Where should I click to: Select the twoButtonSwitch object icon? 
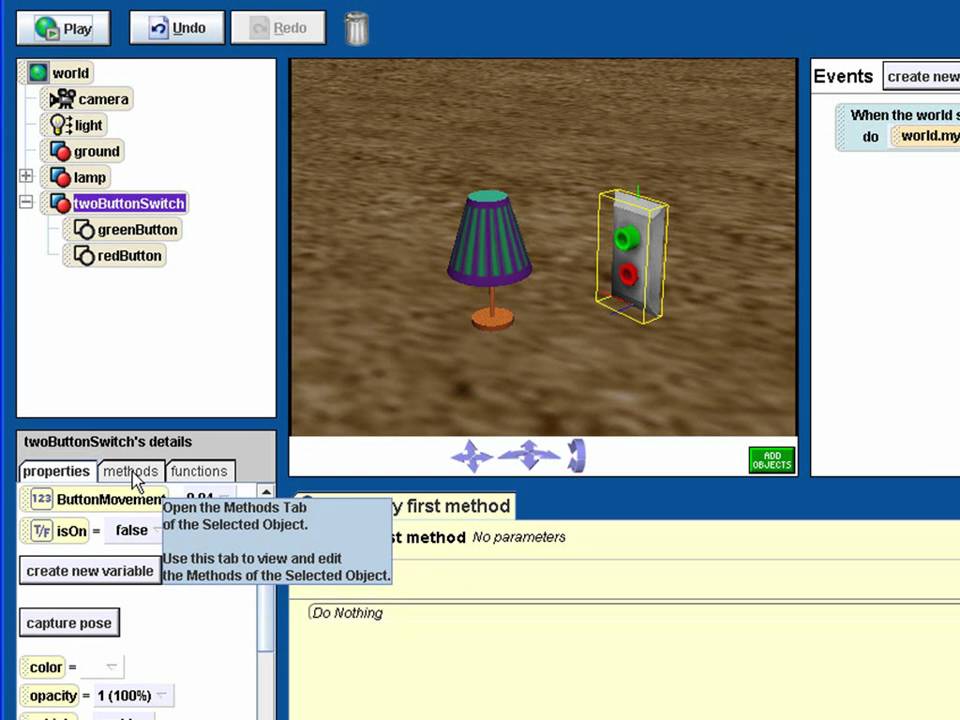tap(60, 203)
